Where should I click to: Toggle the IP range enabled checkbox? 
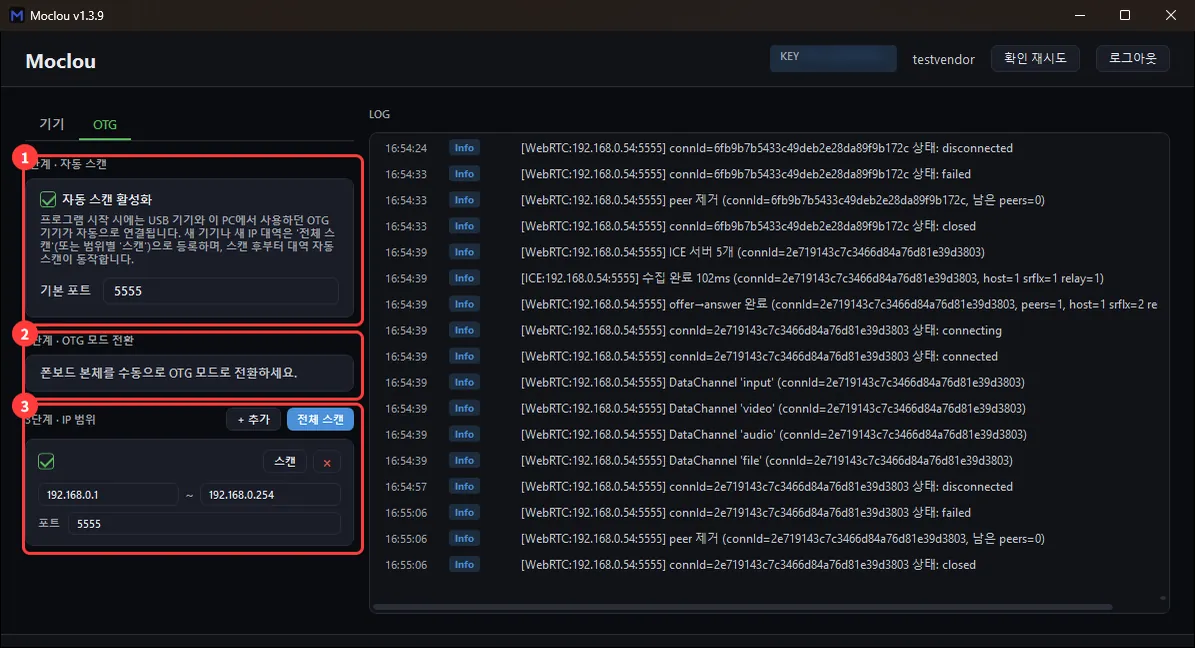click(46, 461)
